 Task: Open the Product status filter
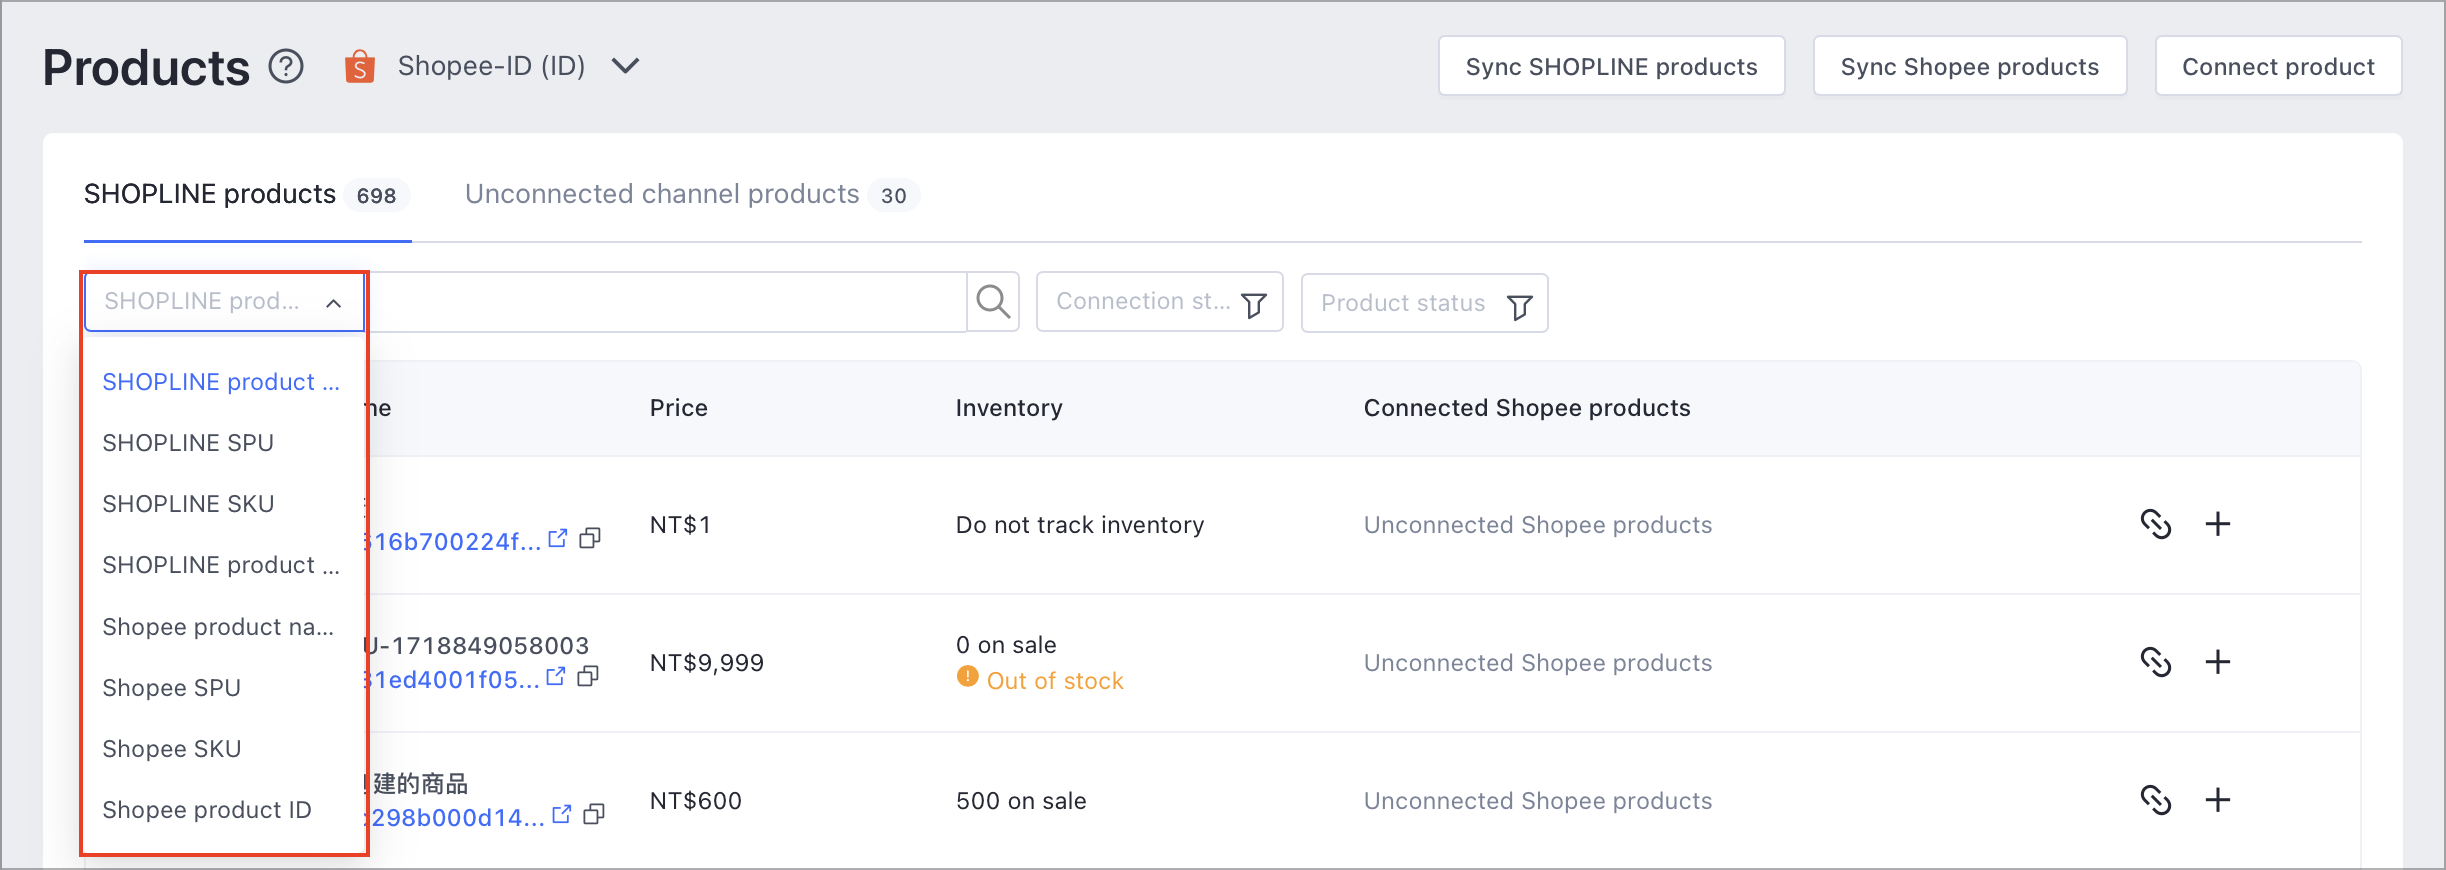[x=1424, y=303]
